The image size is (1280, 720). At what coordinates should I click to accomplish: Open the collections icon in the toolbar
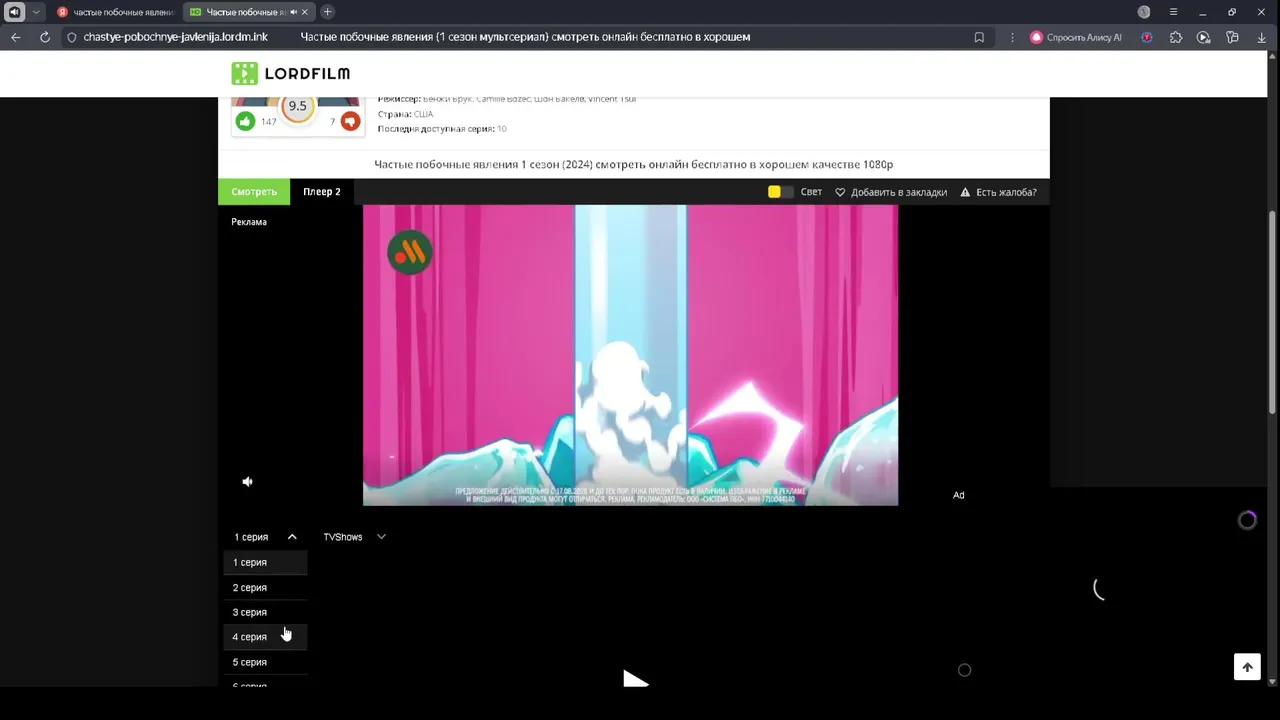coord(1233,37)
